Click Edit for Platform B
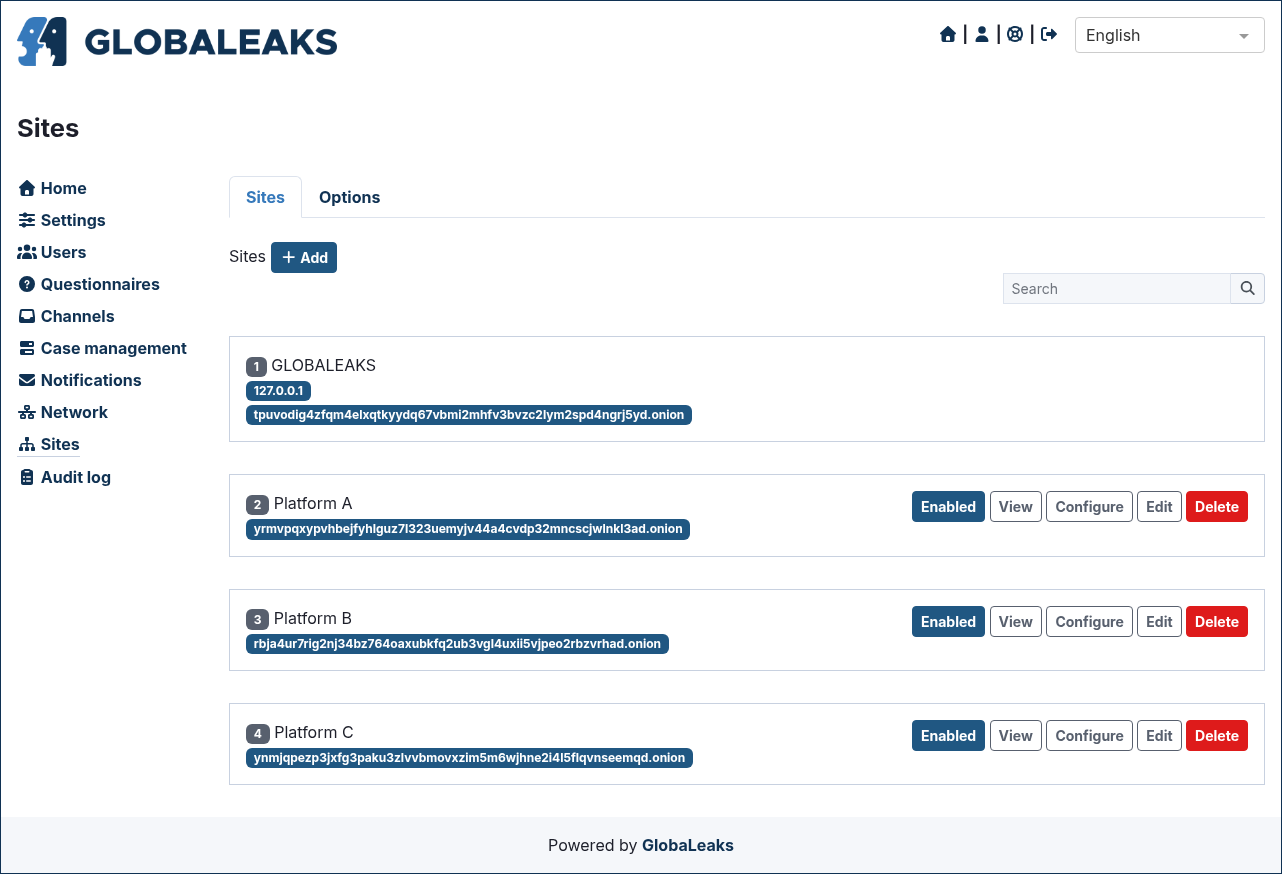This screenshot has width=1282, height=874. coord(1159,621)
